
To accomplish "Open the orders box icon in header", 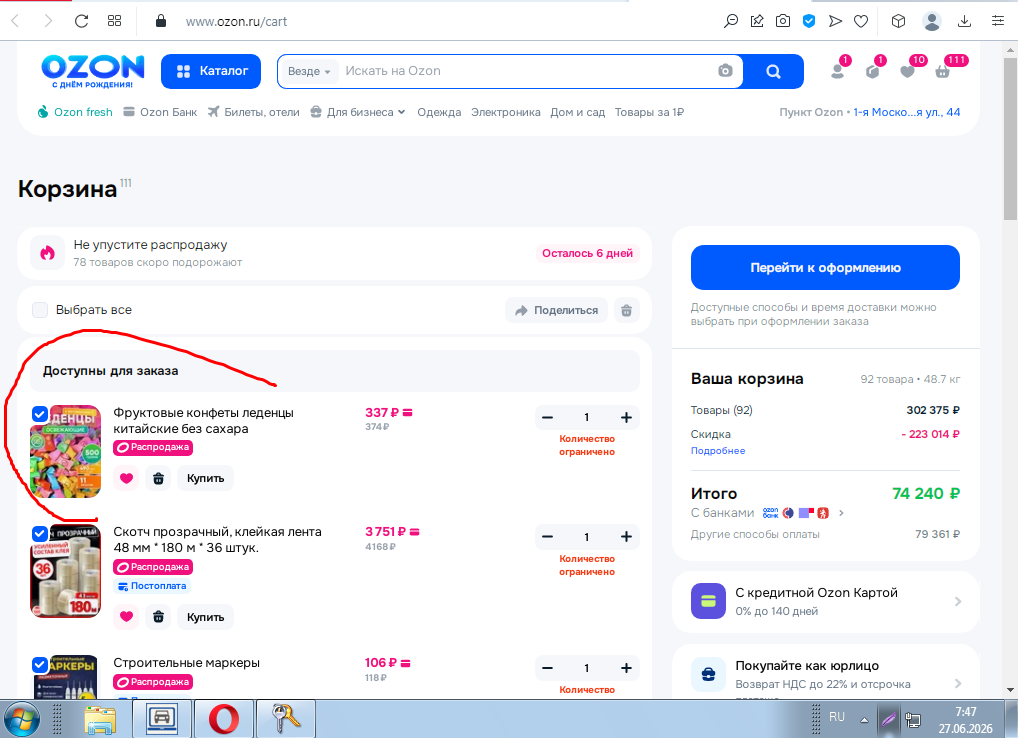I will click(x=873, y=71).
